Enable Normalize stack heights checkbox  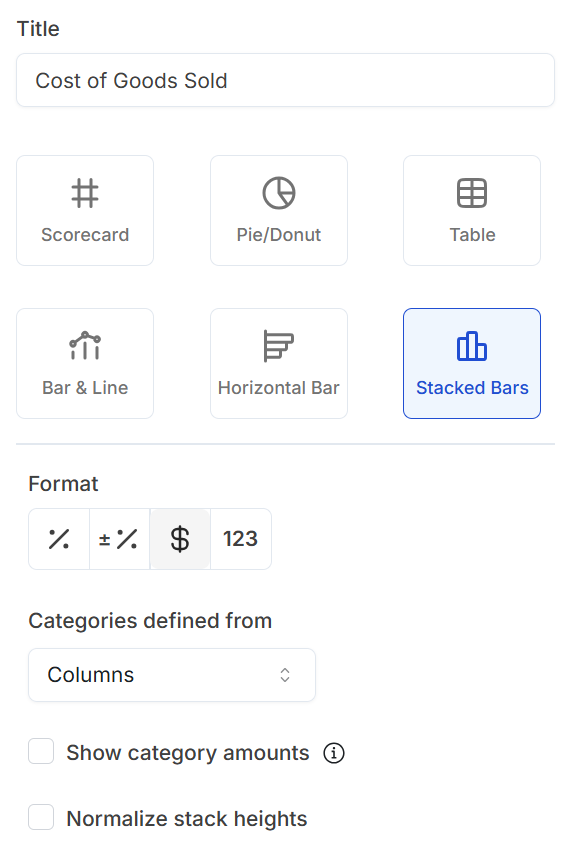point(41,817)
